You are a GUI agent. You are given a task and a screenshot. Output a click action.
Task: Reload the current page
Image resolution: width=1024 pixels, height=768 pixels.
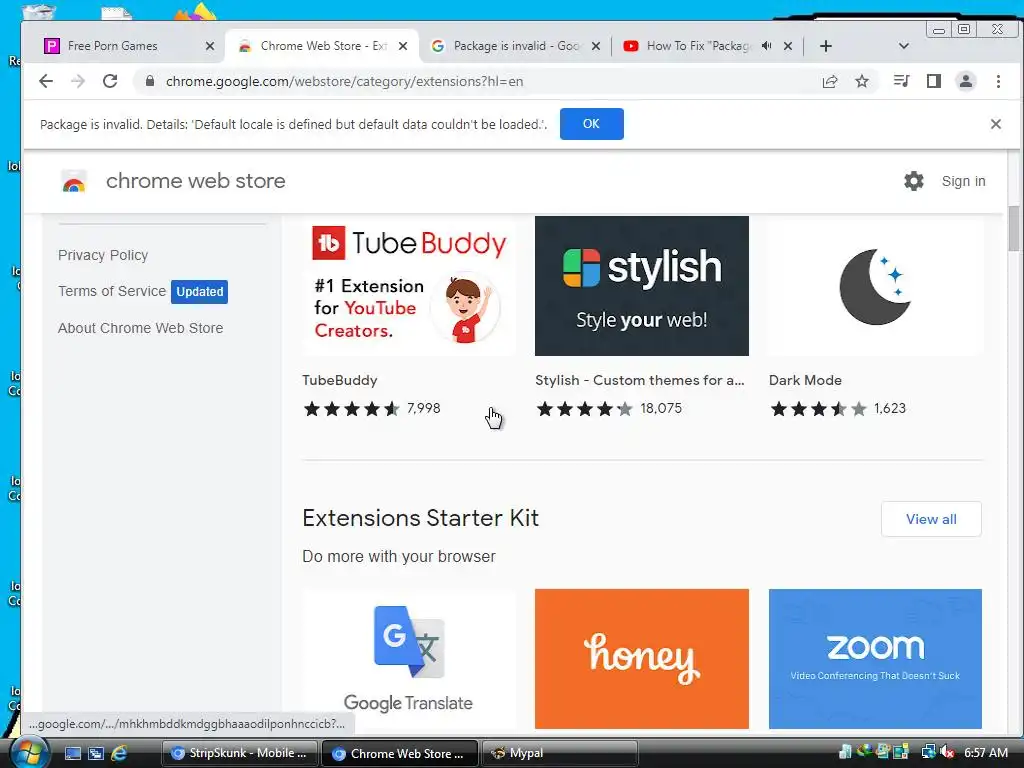110,81
